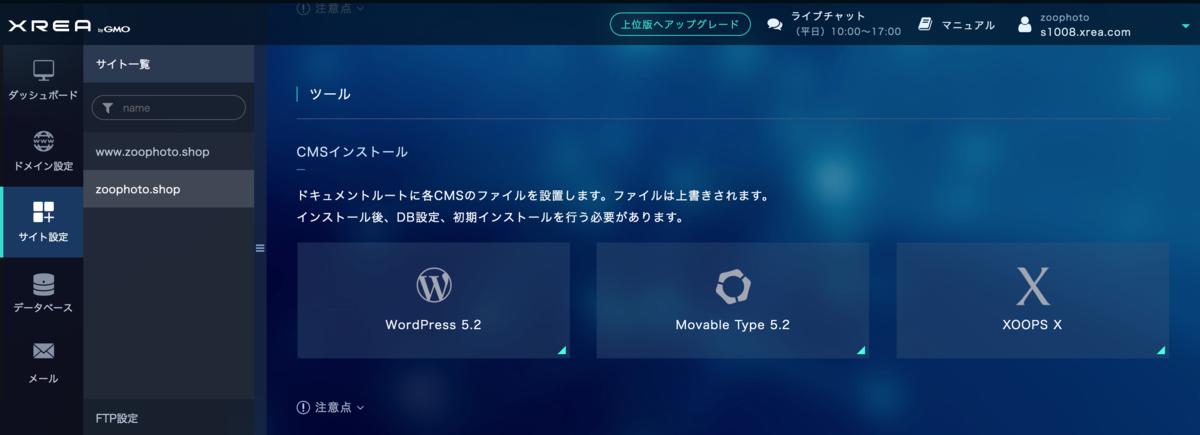Select the Site settings grid icon
The height and width of the screenshot is (435, 1200).
(43, 212)
